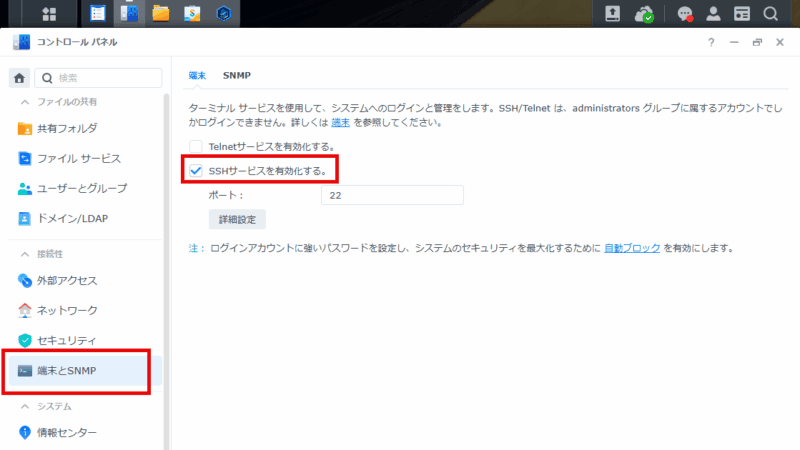The image size is (800, 450).
Task: Open the fourth taskbar app with S icon
Action: pyautogui.click(x=192, y=14)
